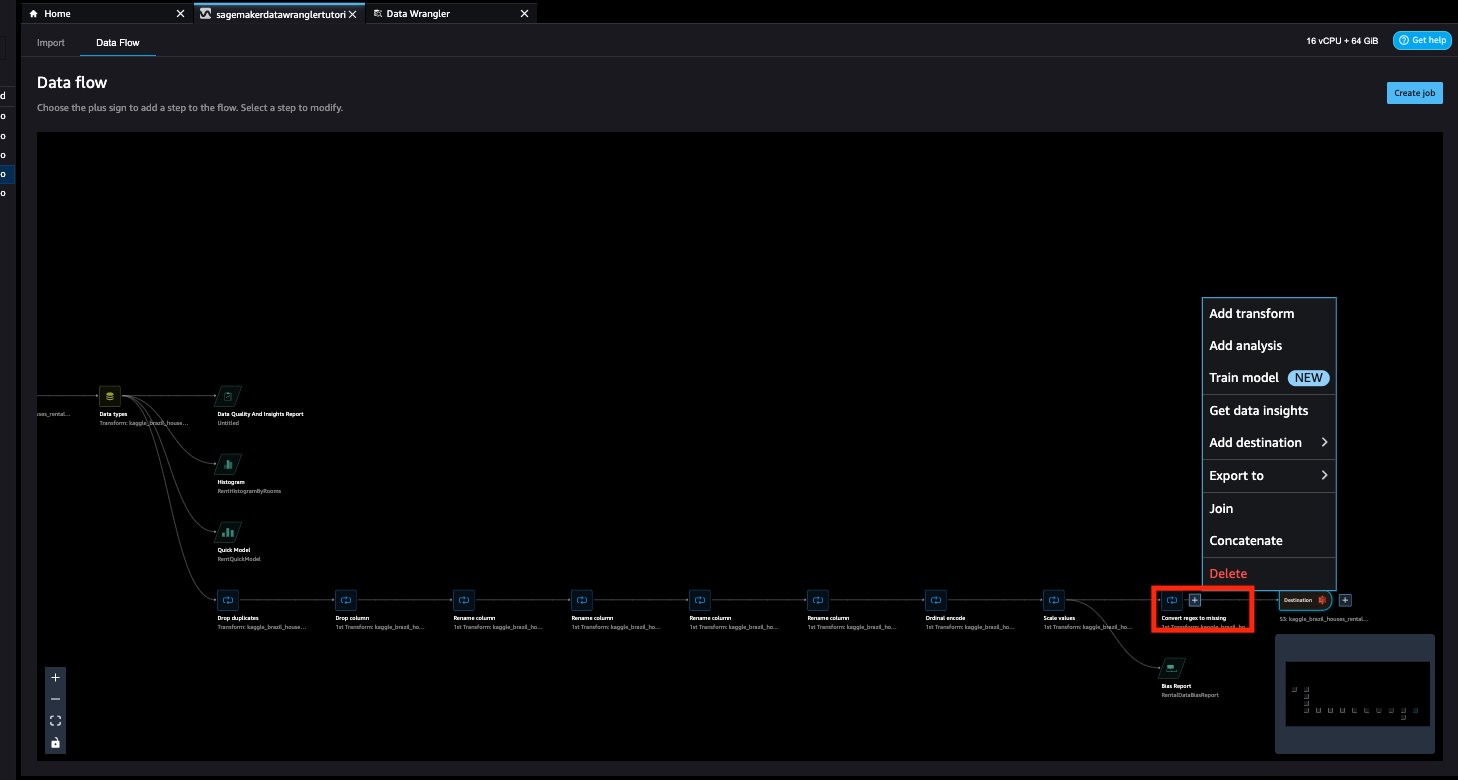The width and height of the screenshot is (1458, 780).
Task: Select the Data types node icon
Action: click(x=110, y=396)
